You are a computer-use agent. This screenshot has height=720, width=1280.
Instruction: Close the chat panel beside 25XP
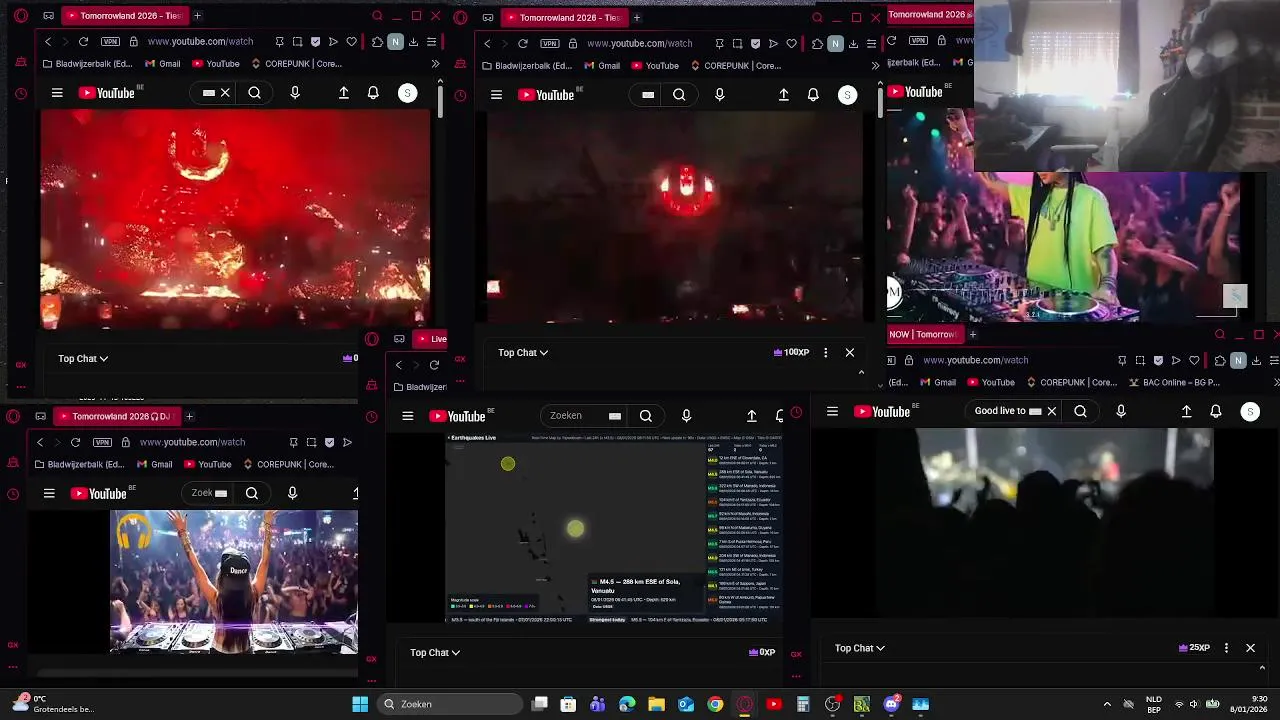pos(1250,648)
